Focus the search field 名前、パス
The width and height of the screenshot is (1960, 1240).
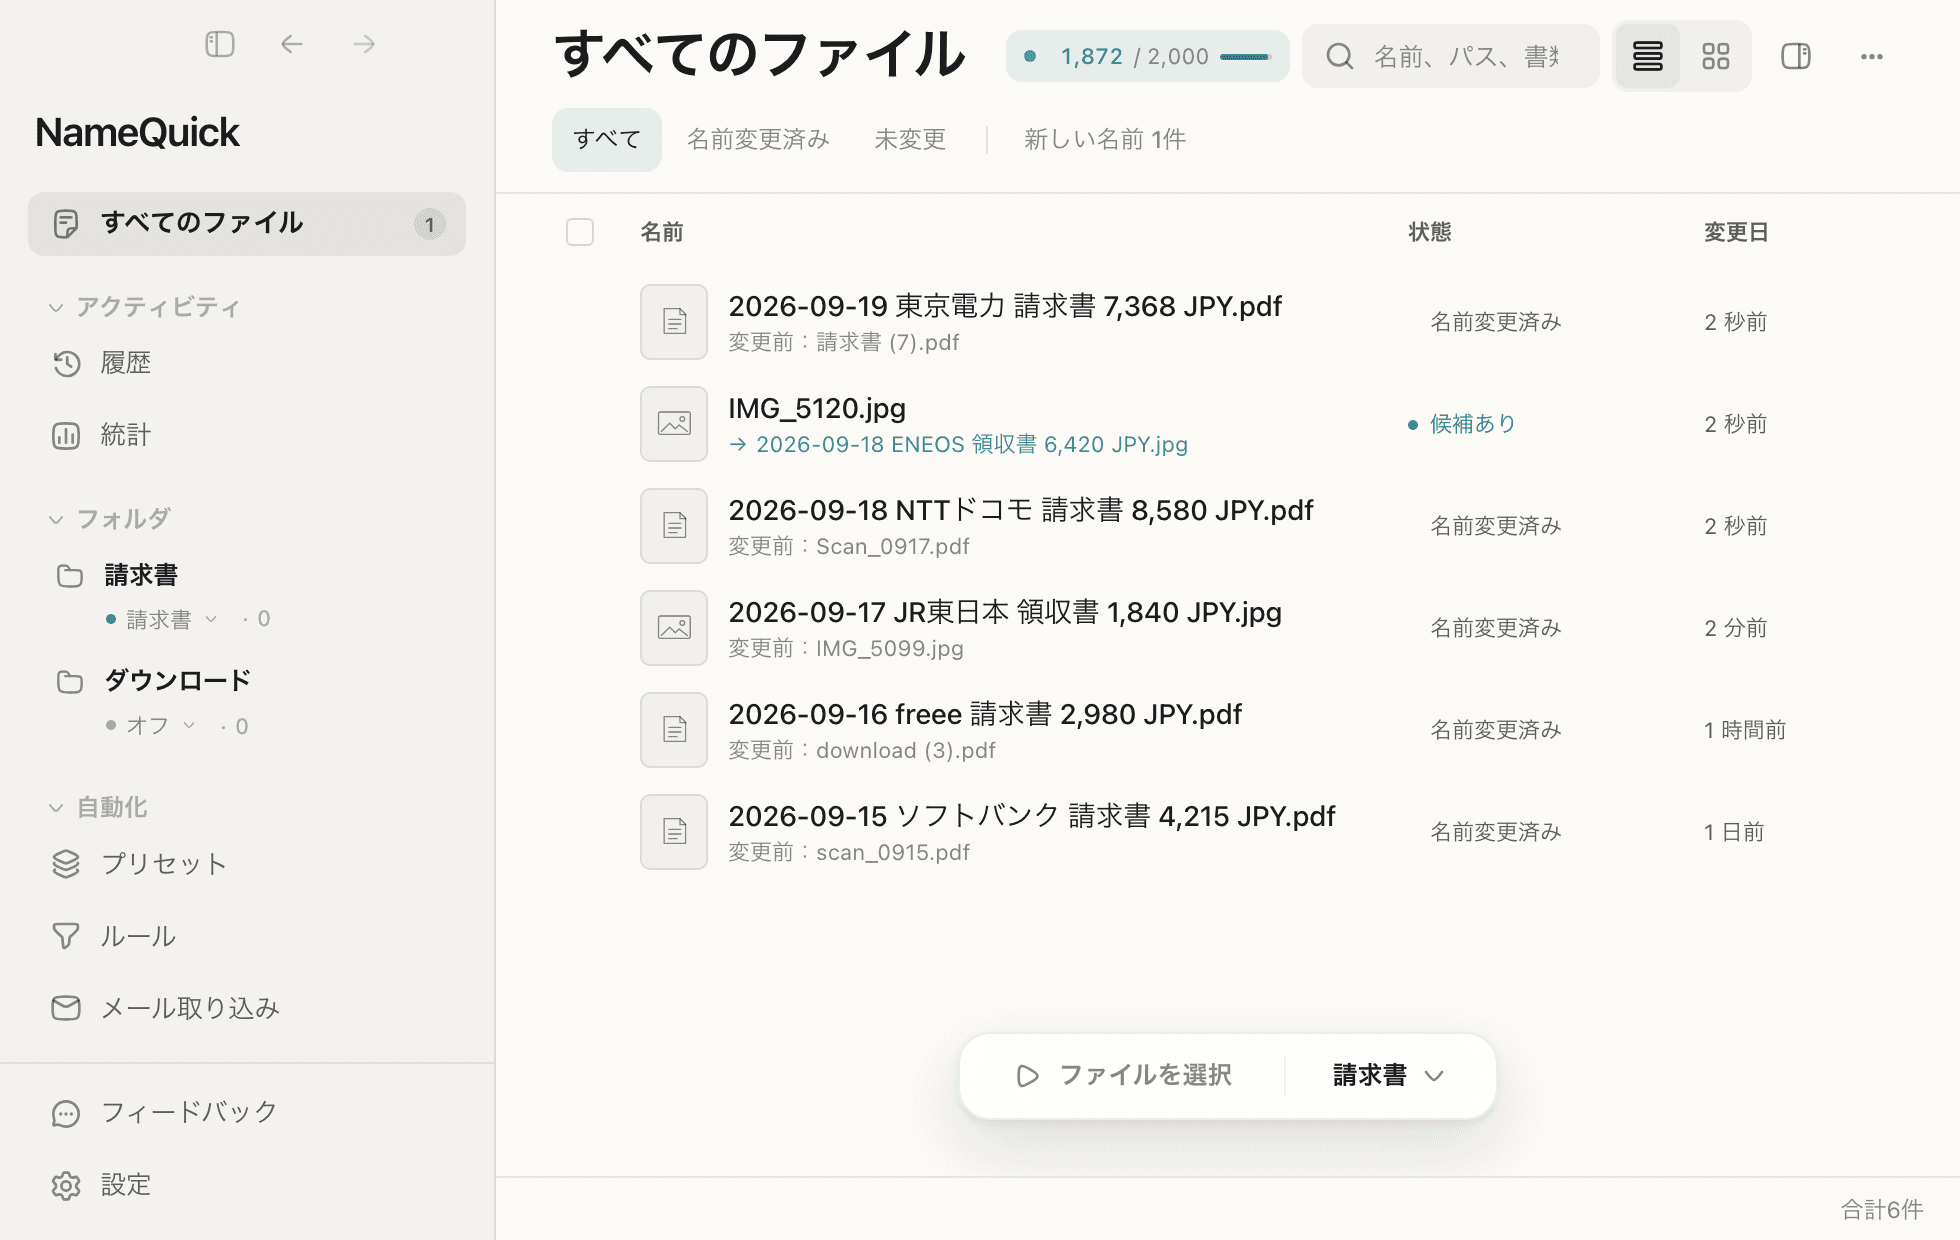pos(1451,56)
